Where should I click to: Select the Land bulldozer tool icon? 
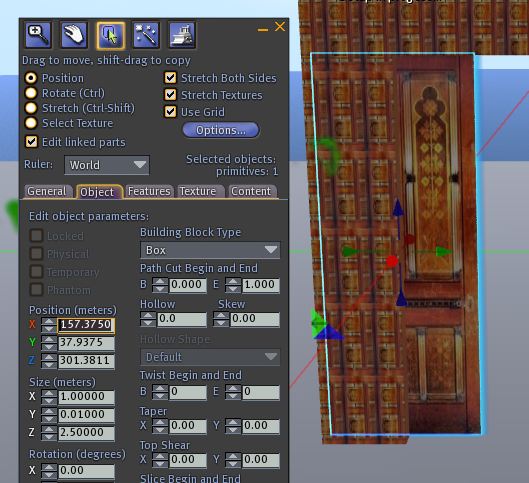pyautogui.click(x=182, y=35)
